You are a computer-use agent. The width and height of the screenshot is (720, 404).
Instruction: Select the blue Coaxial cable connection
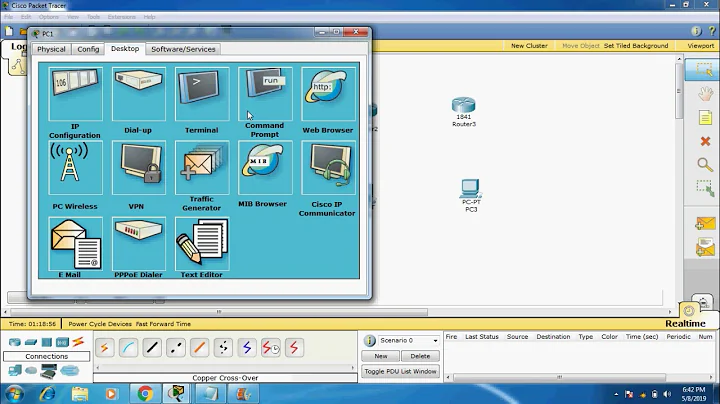(247, 348)
